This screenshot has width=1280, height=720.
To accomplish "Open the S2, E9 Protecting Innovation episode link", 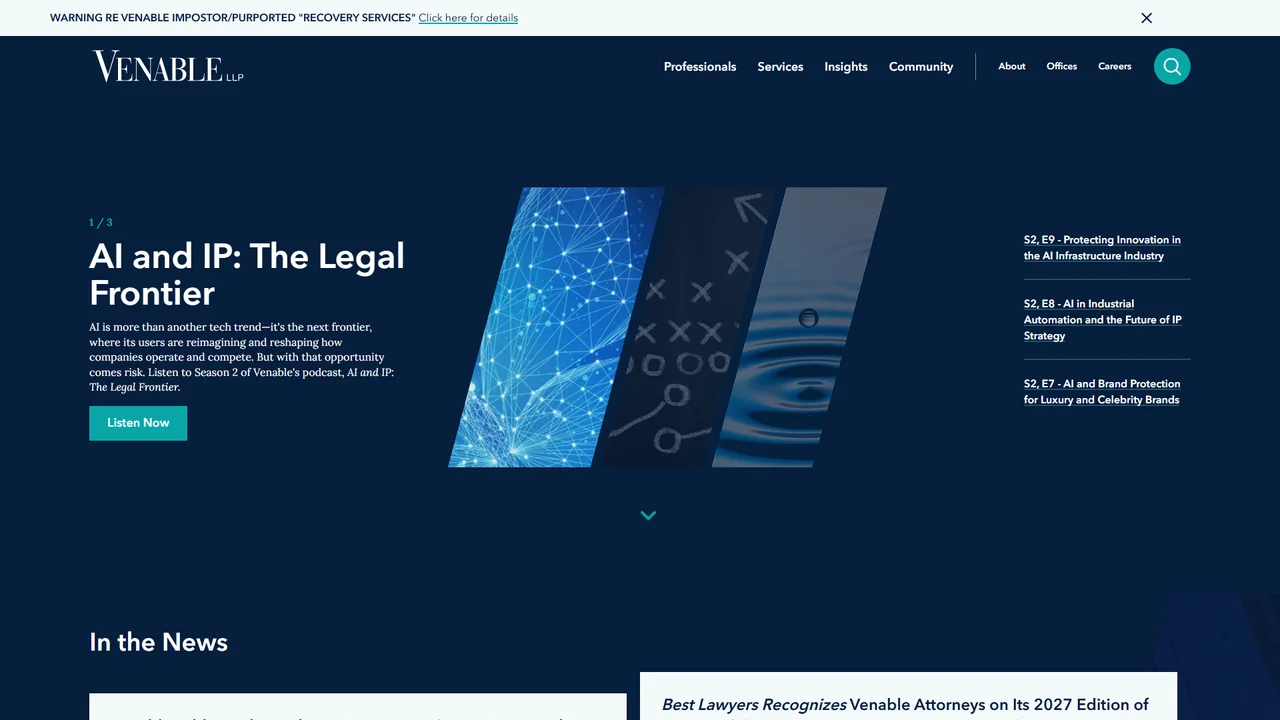I will (x=1102, y=248).
